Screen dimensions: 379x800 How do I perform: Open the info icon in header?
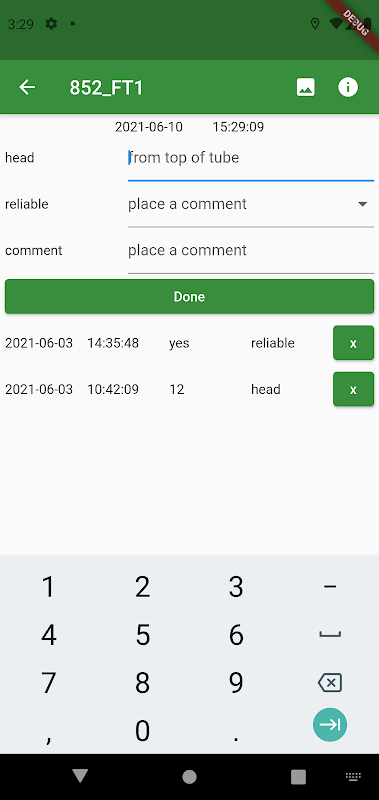tap(348, 87)
